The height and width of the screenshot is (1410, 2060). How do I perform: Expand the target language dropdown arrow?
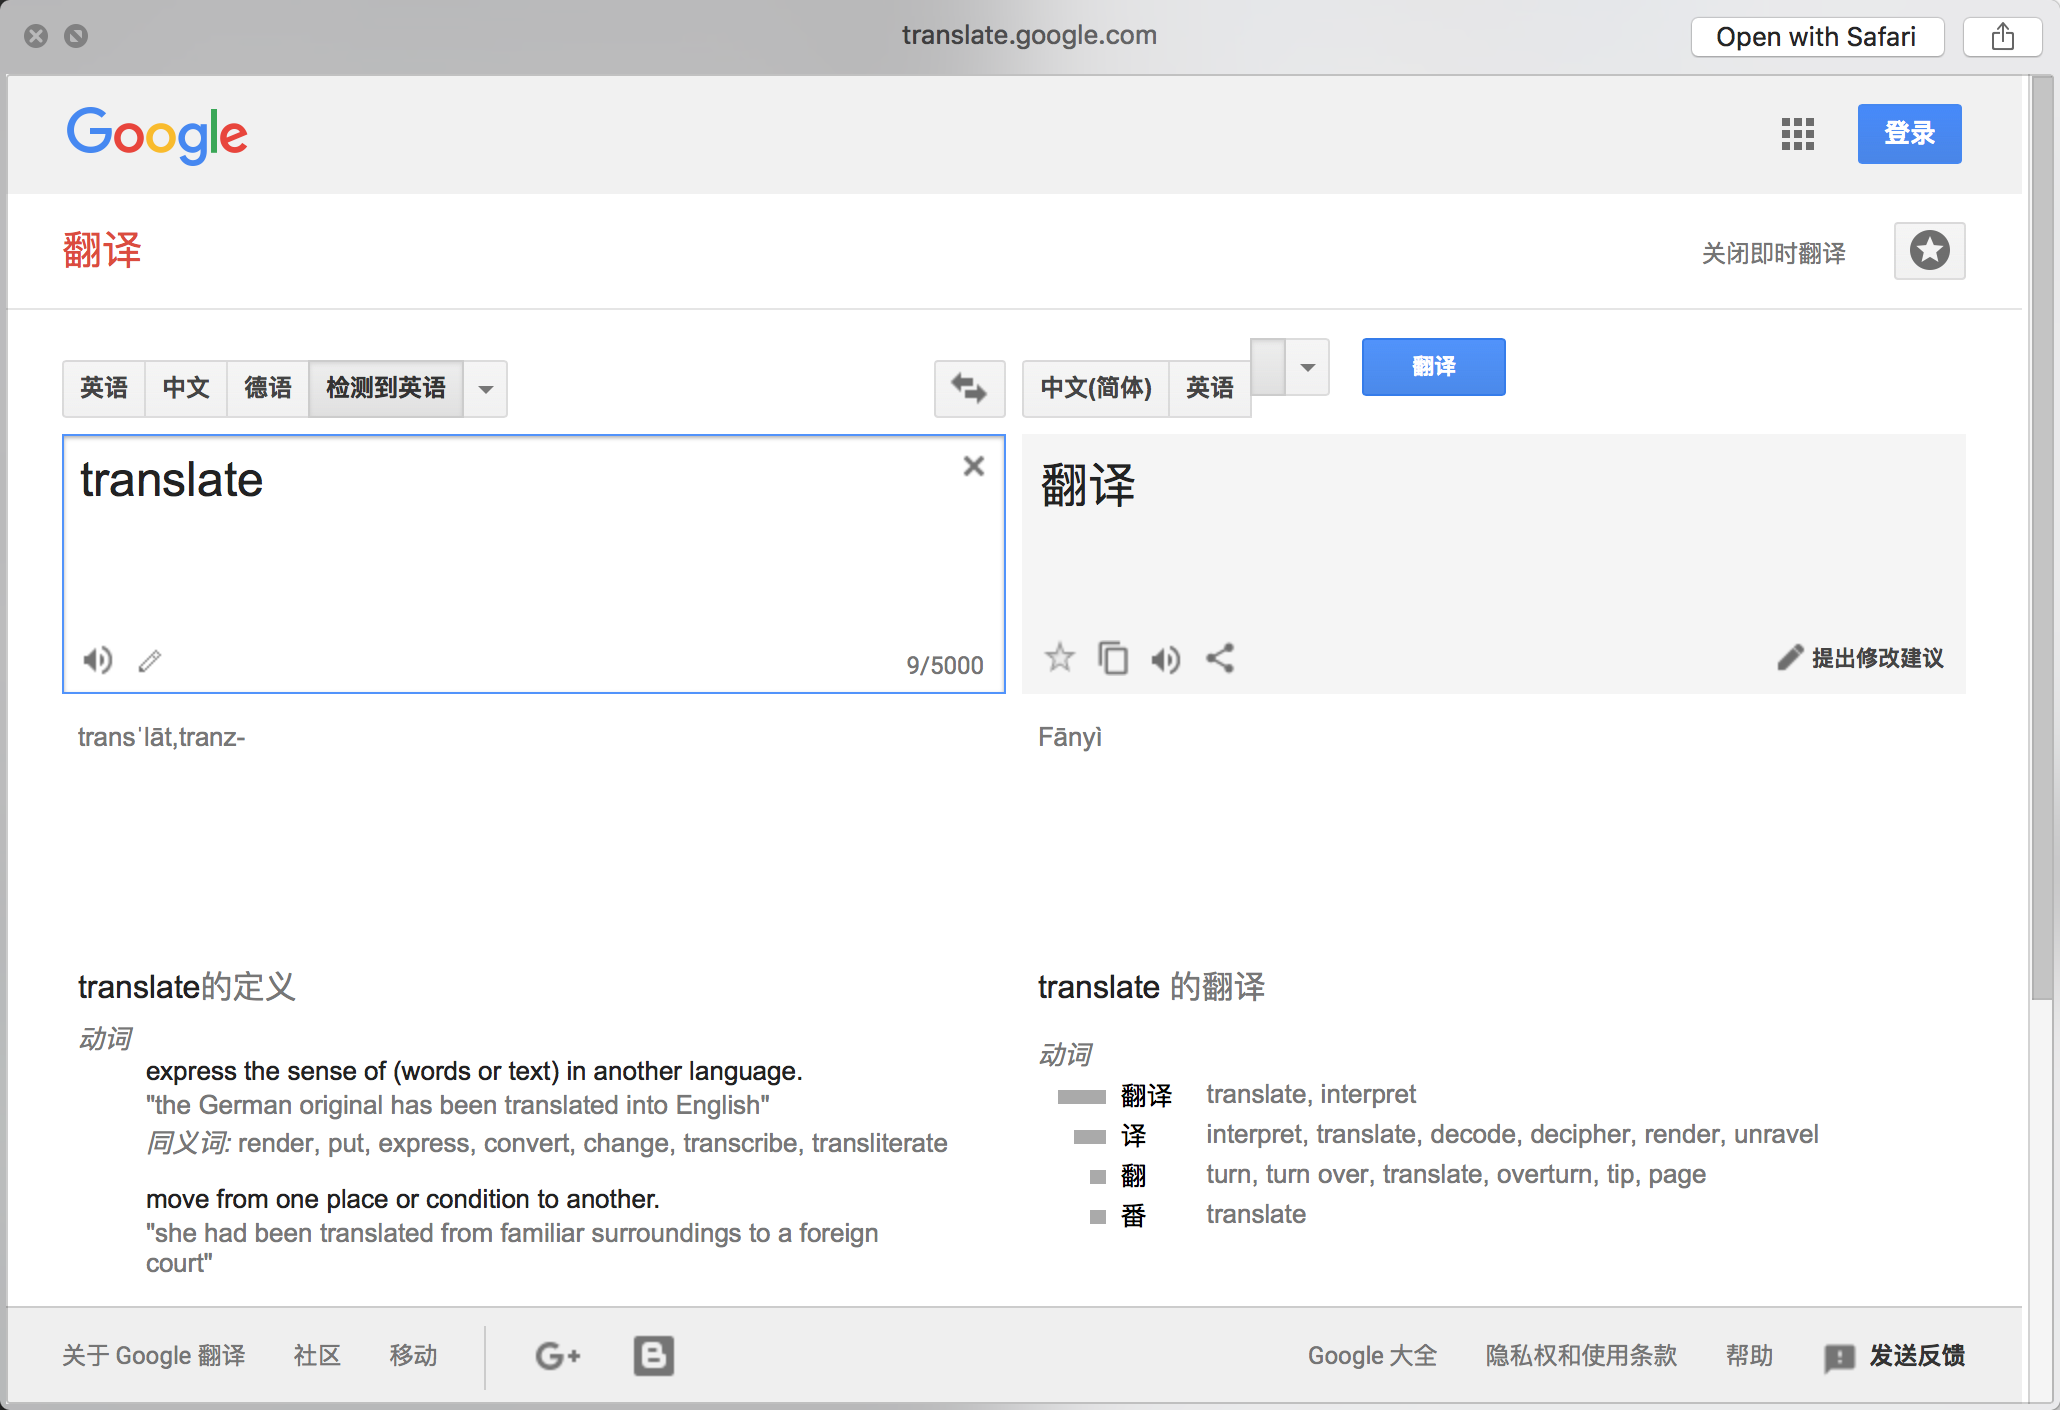pyautogui.click(x=1307, y=367)
